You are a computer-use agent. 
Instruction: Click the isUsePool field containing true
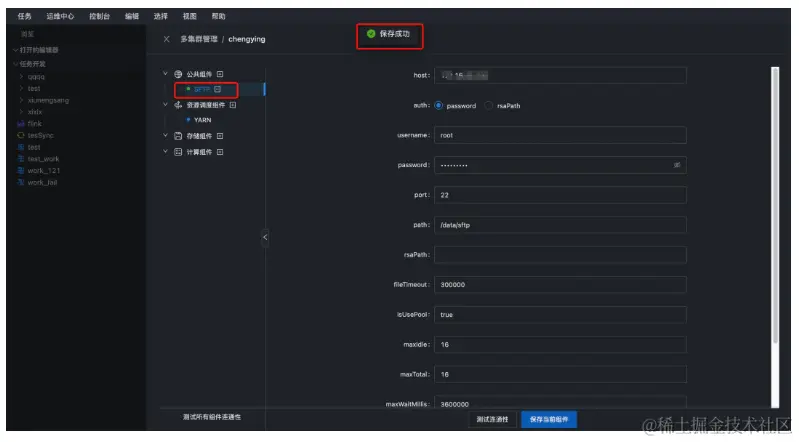point(560,315)
